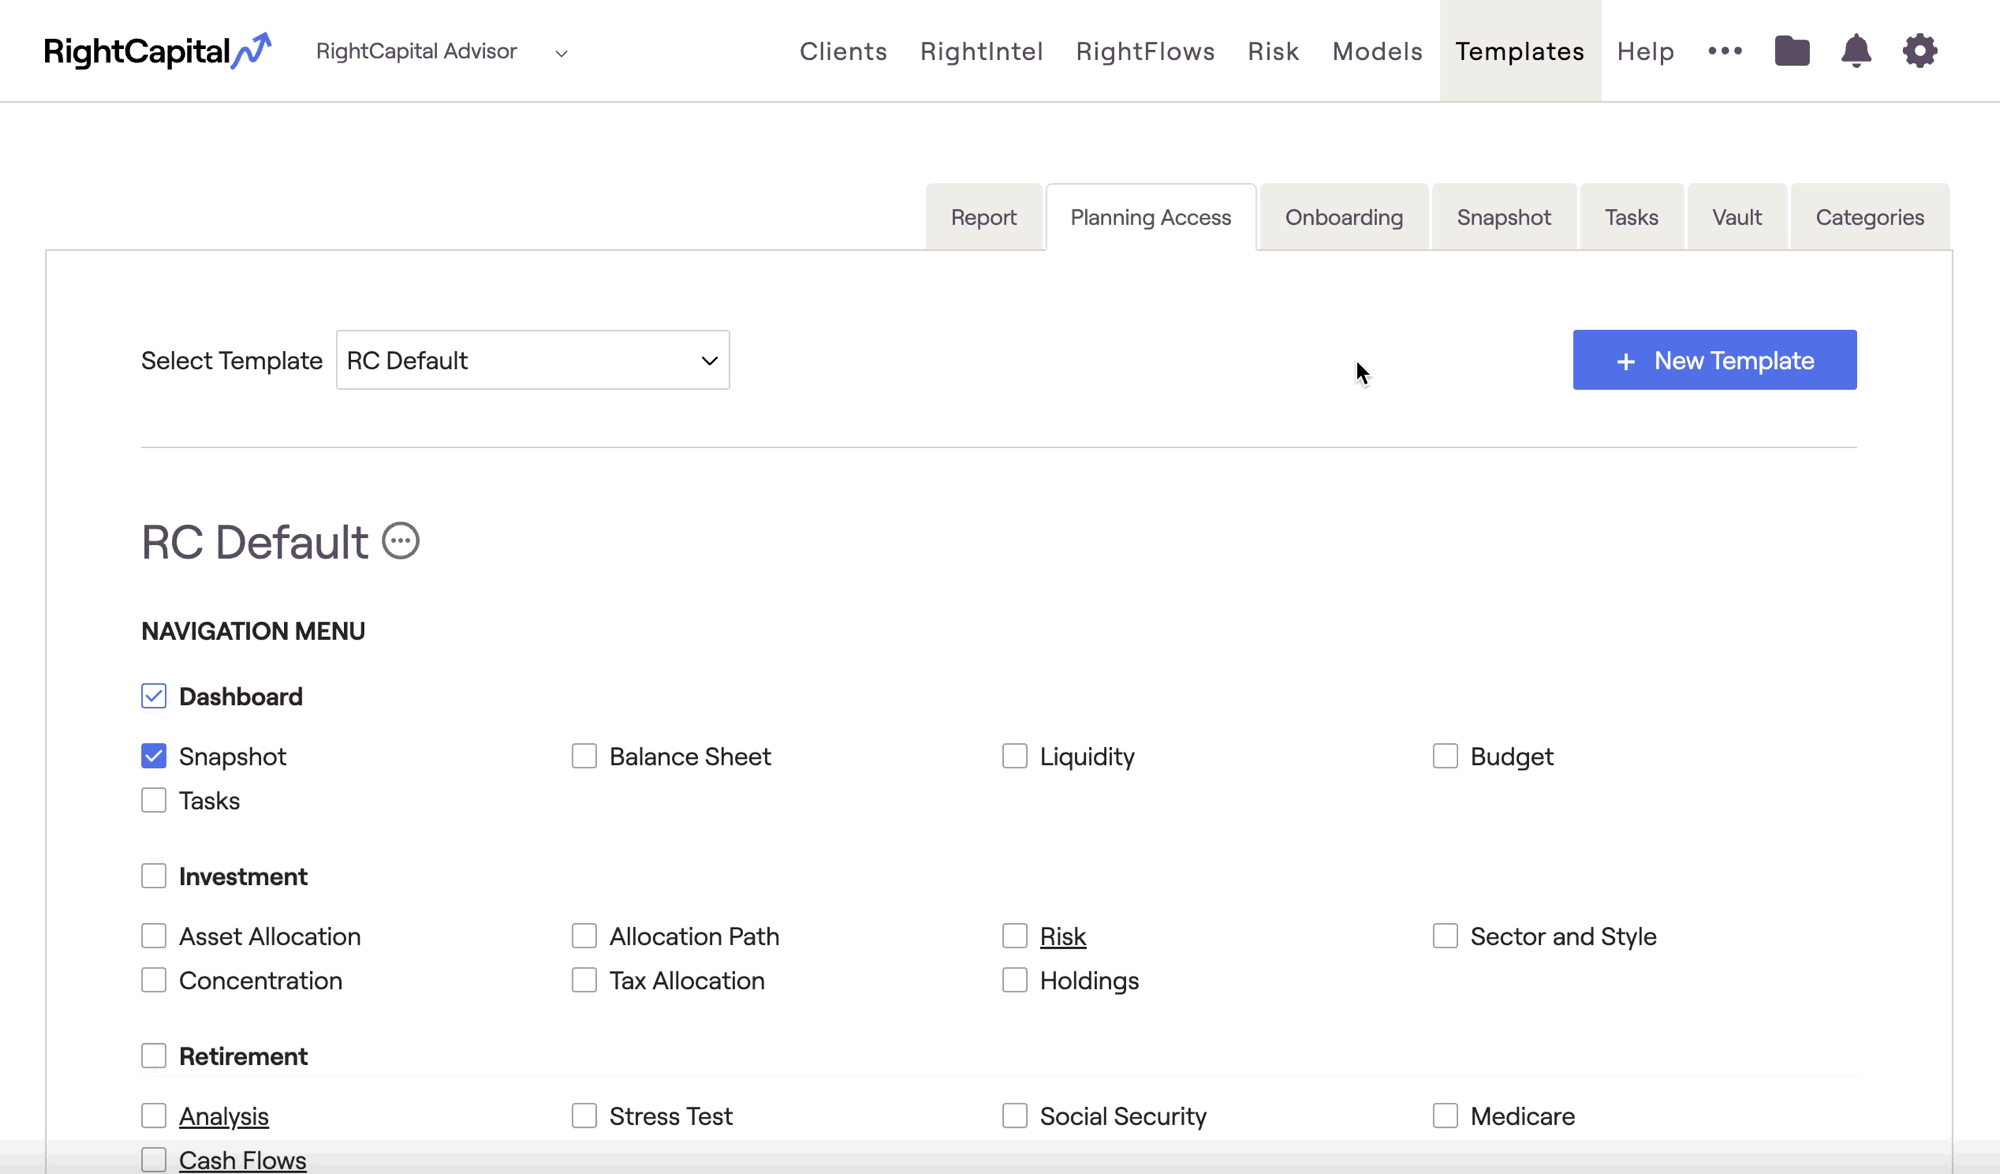Click the underlined Risk link under Investment
The image size is (2000, 1174).
click(1063, 936)
